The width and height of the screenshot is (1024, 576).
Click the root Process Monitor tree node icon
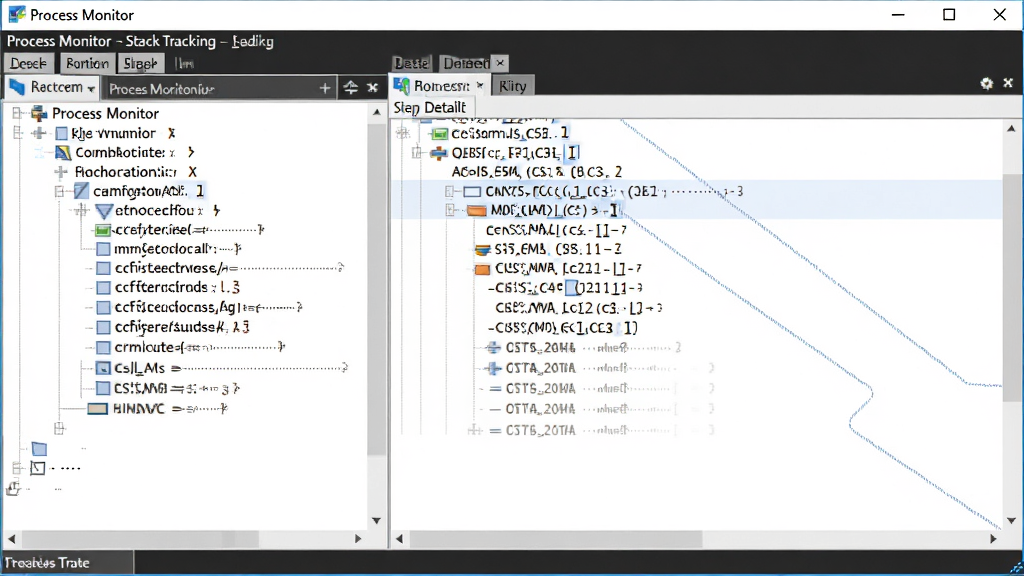(39, 114)
